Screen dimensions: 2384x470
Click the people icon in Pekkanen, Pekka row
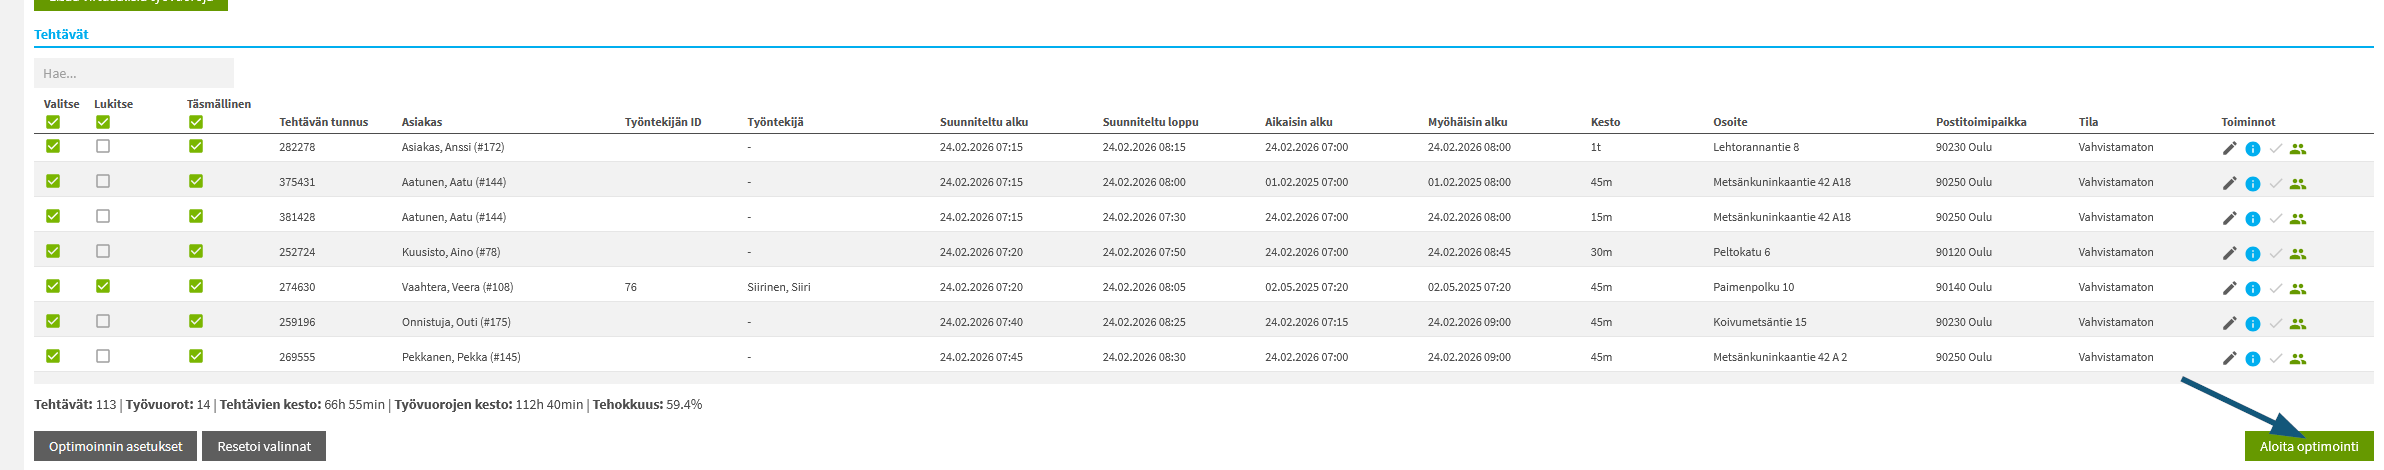2297,359
